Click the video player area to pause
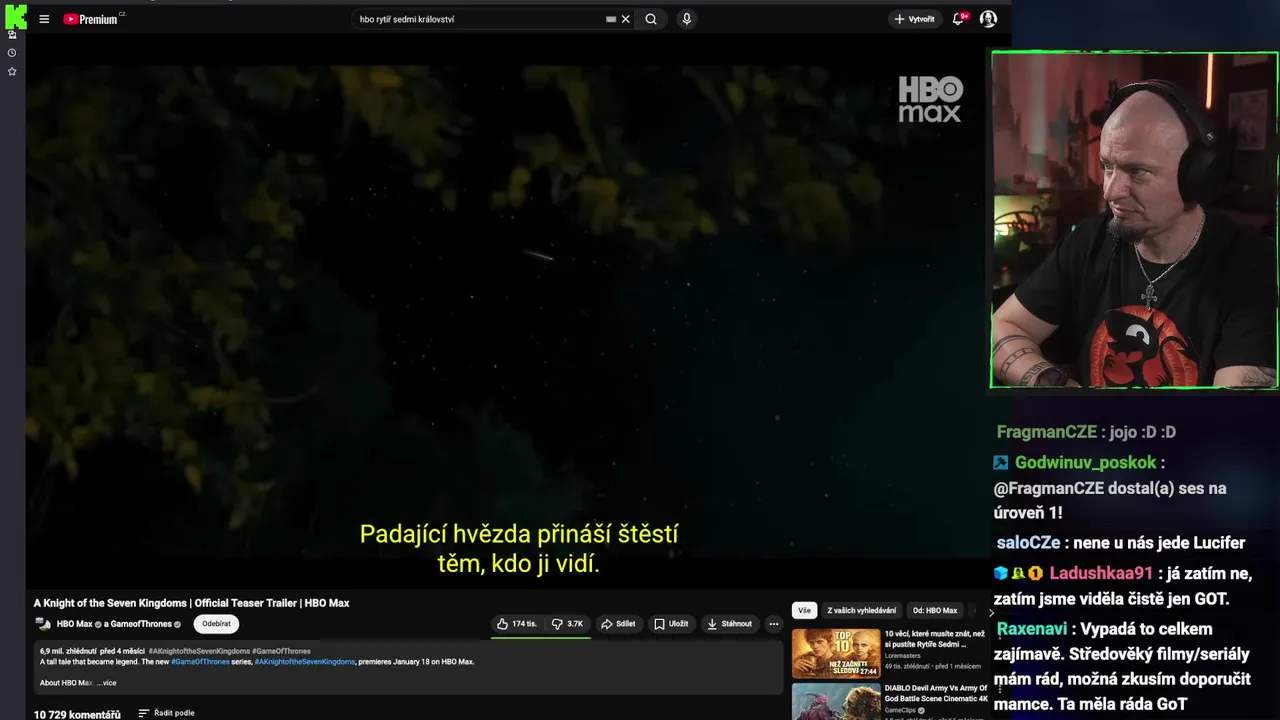This screenshot has width=1280, height=720. click(506, 310)
